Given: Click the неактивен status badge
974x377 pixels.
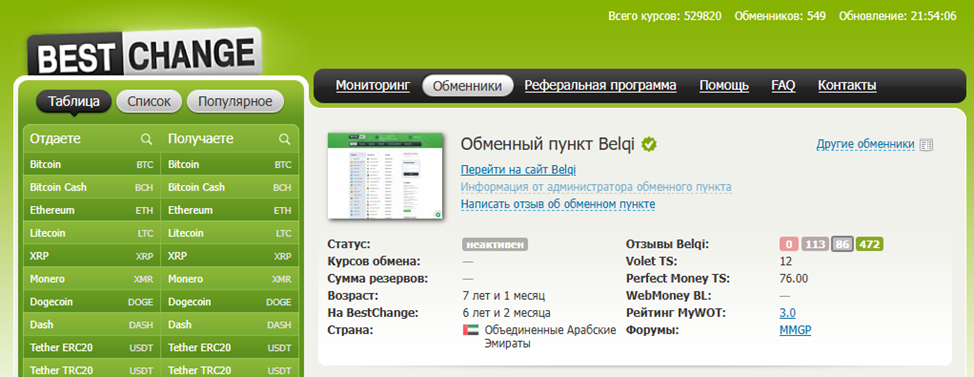Looking at the screenshot, I should coord(495,245).
